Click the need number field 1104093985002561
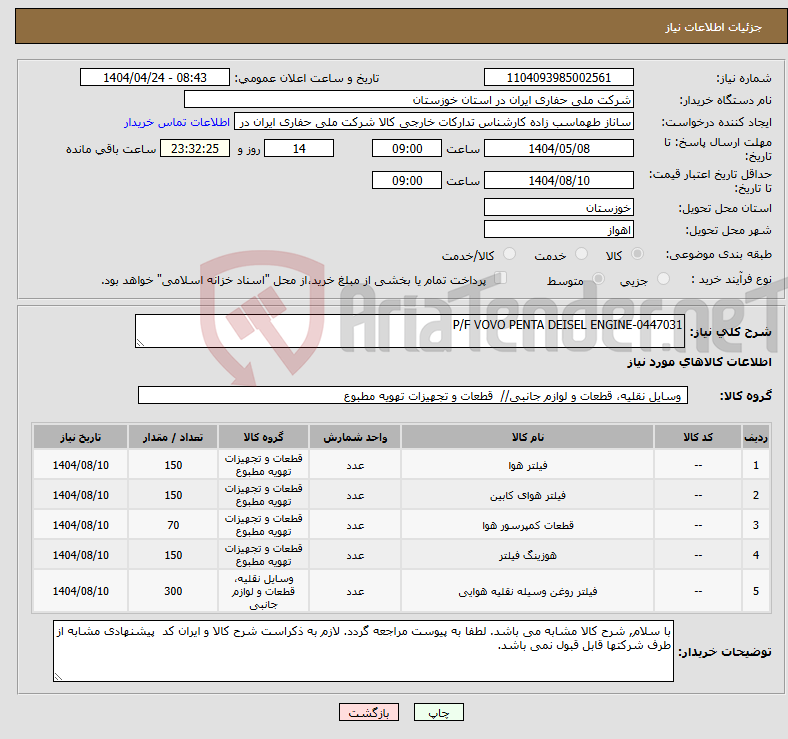788x739 pixels. pos(558,77)
